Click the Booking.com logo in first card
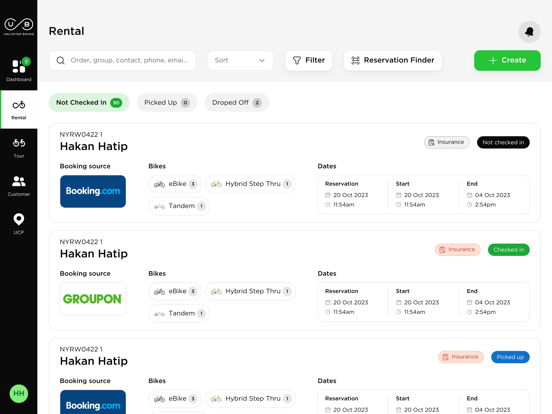This screenshot has height=414, width=552. (93, 191)
